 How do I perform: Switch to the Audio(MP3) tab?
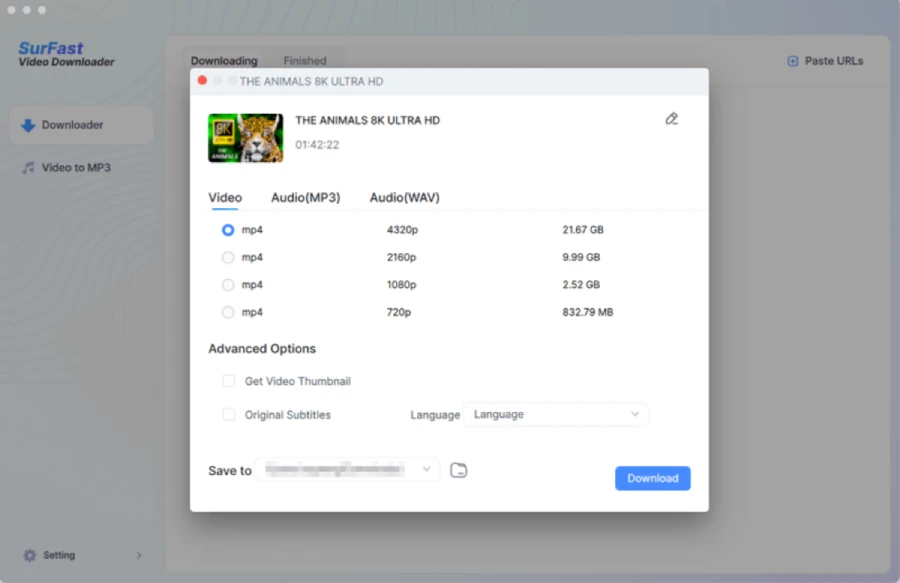coord(305,197)
